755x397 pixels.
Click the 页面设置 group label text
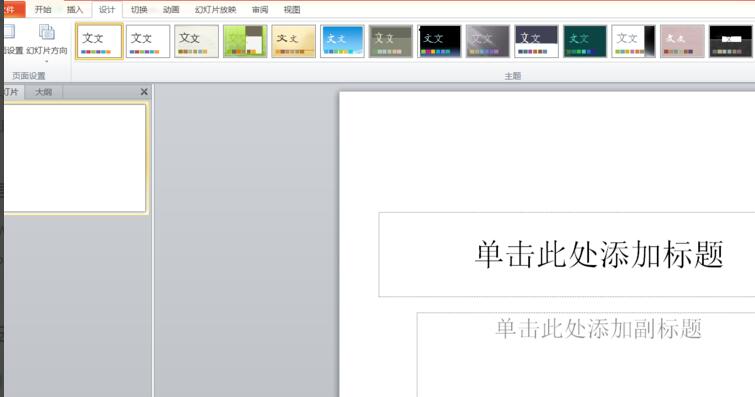click(29, 76)
